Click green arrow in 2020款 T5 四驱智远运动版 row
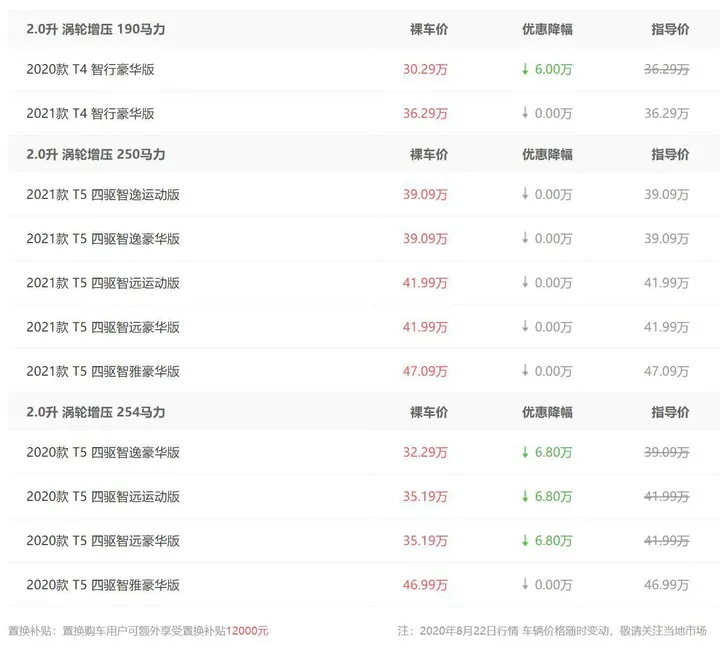This screenshot has width=720, height=655. coord(525,496)
